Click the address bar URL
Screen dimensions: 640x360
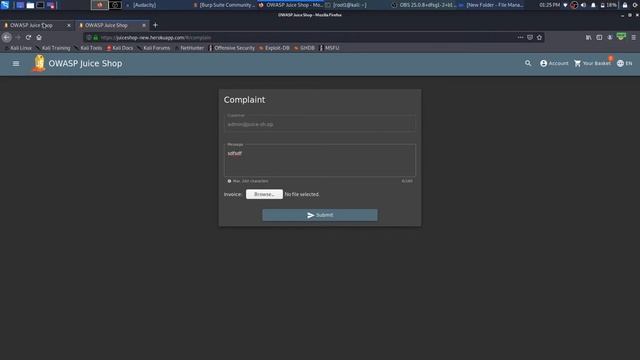point(156,38)
